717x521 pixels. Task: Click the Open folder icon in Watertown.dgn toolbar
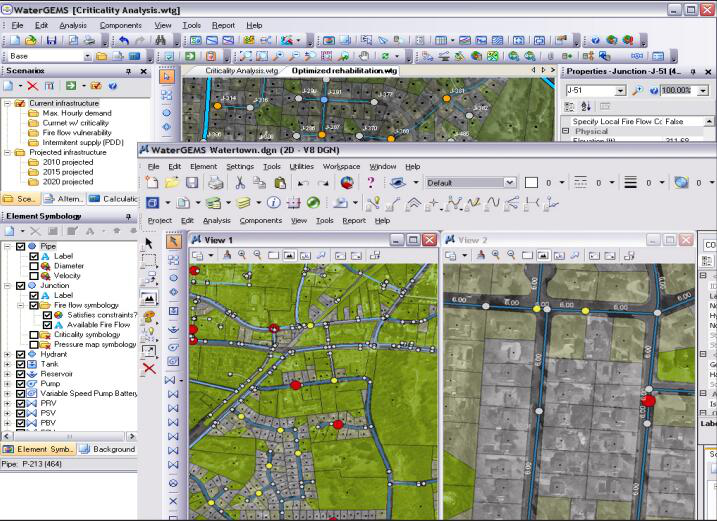(172, 183)
